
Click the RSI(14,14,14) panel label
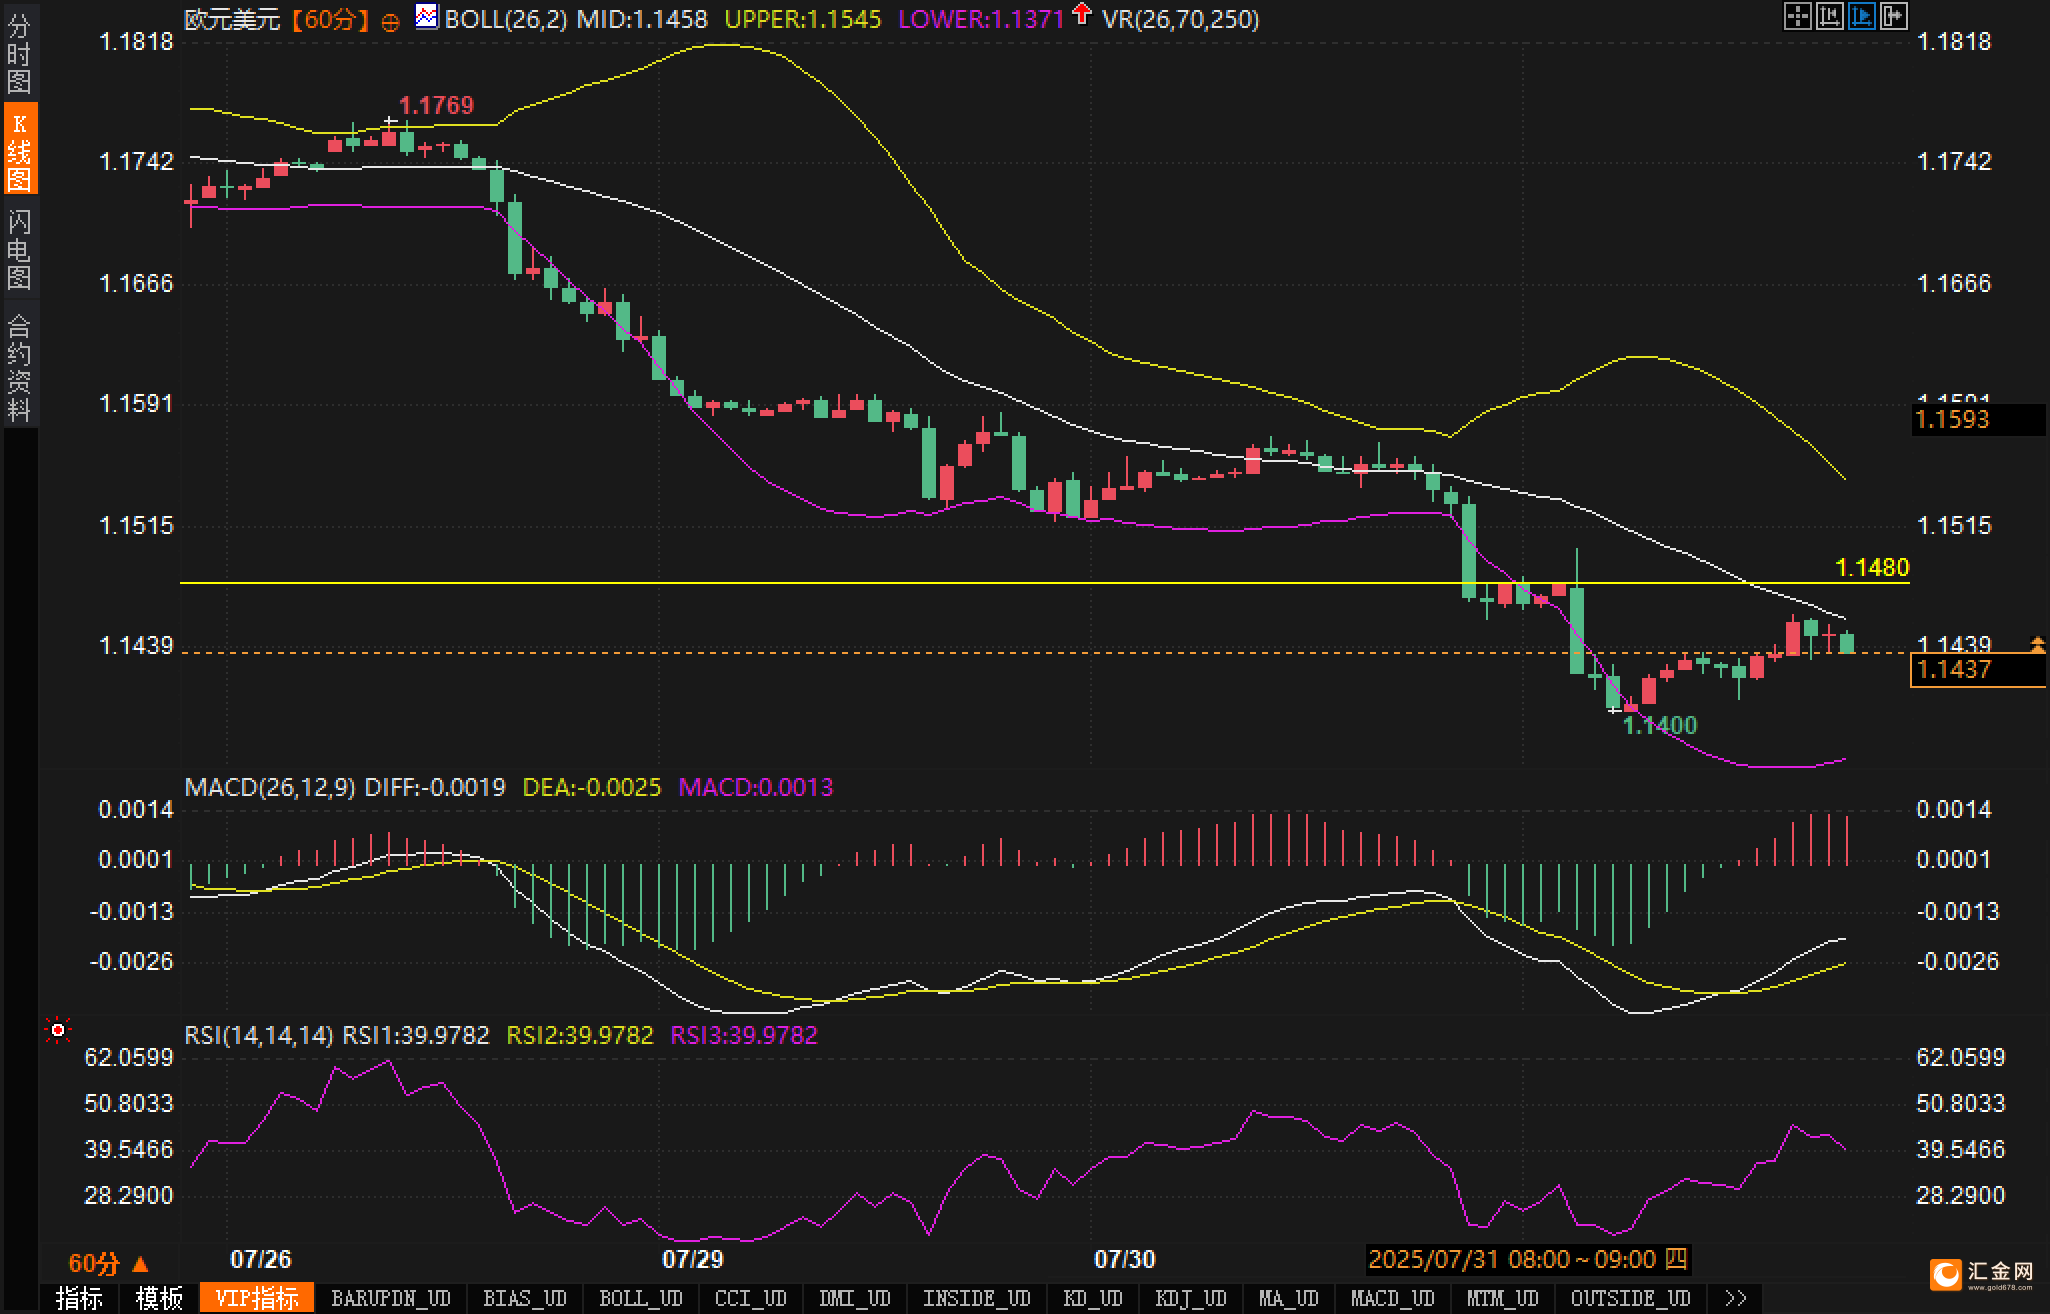(x=259, y=1035)
